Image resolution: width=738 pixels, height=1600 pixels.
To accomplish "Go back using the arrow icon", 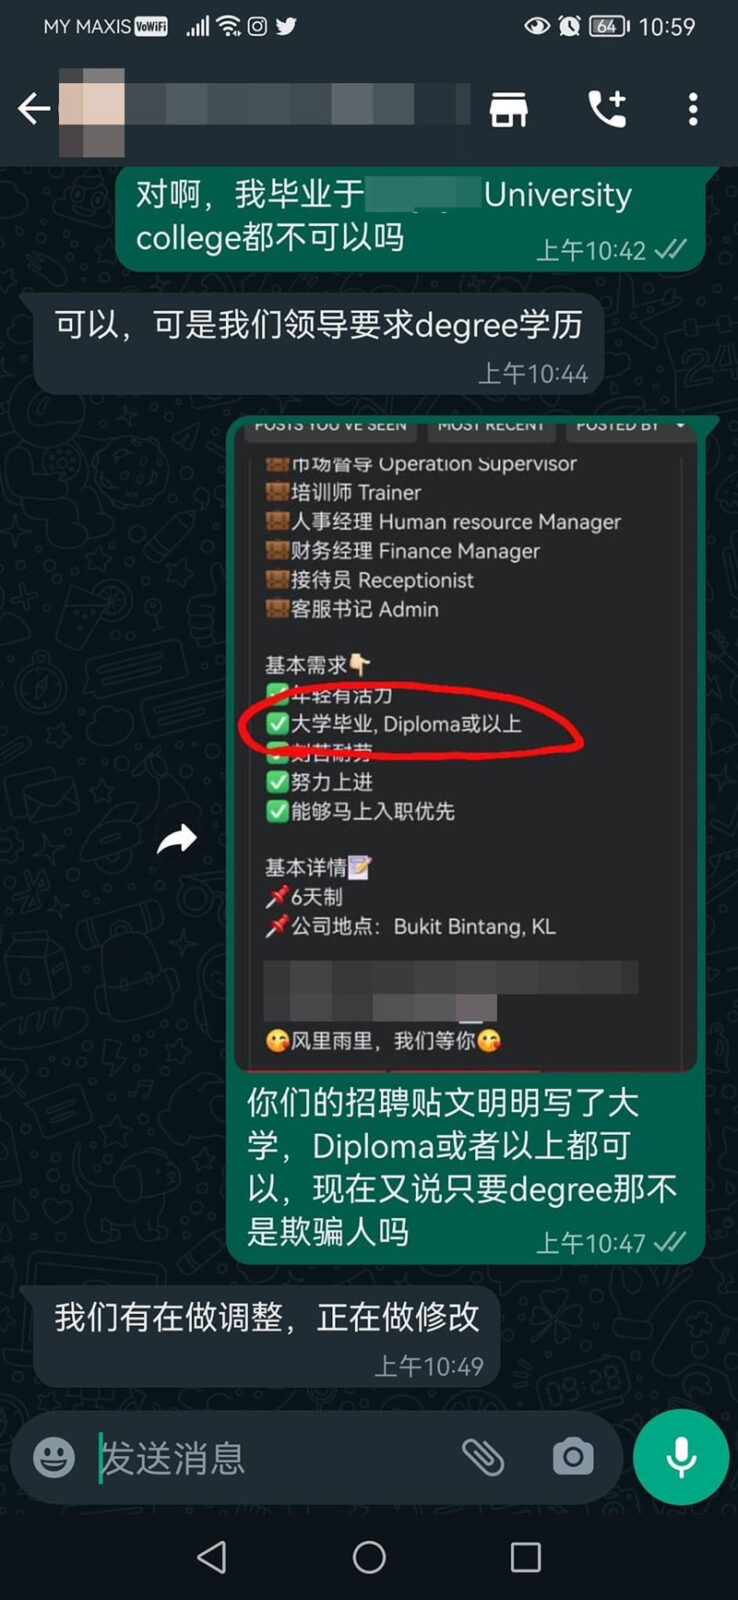I will (34, 108).
